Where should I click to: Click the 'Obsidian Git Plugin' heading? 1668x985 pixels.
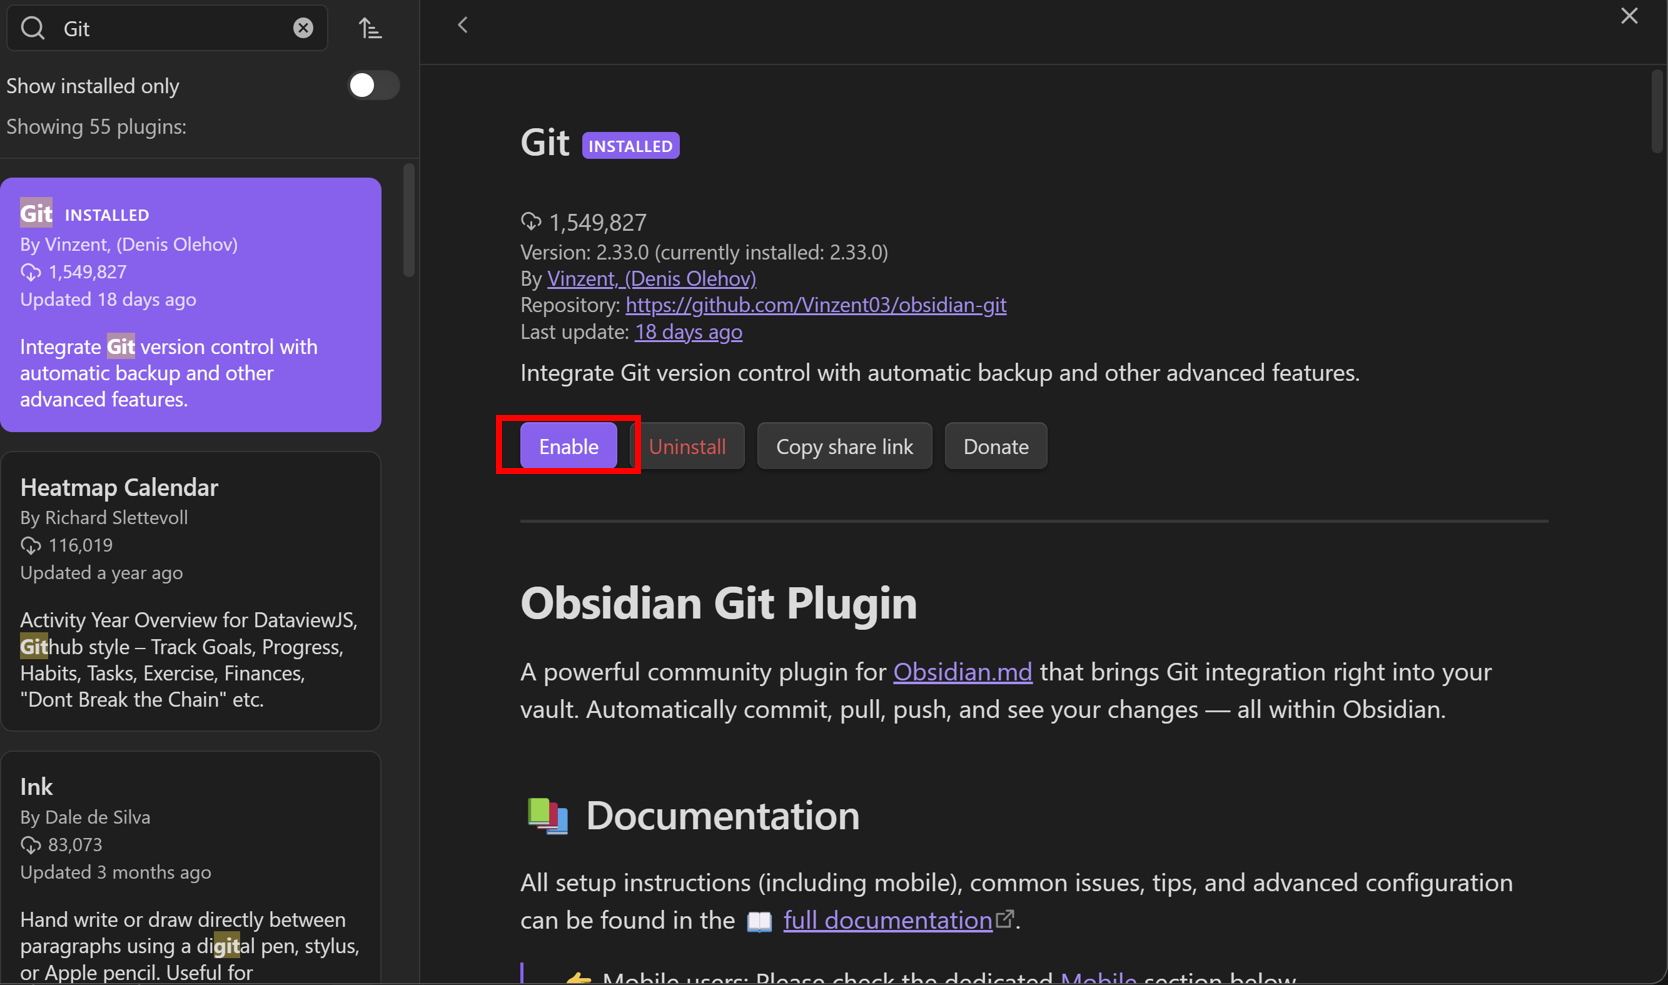pyautogui.click(x=718, y=603)
